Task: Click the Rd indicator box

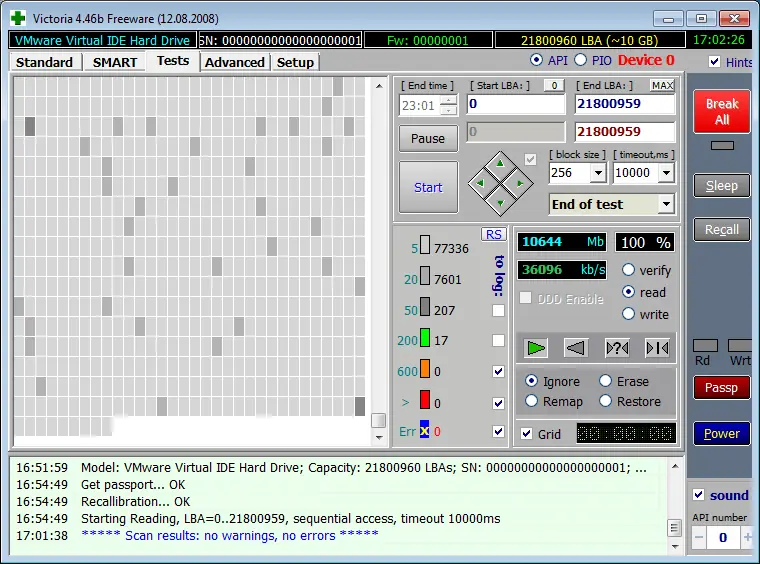Action: (705, 345)
